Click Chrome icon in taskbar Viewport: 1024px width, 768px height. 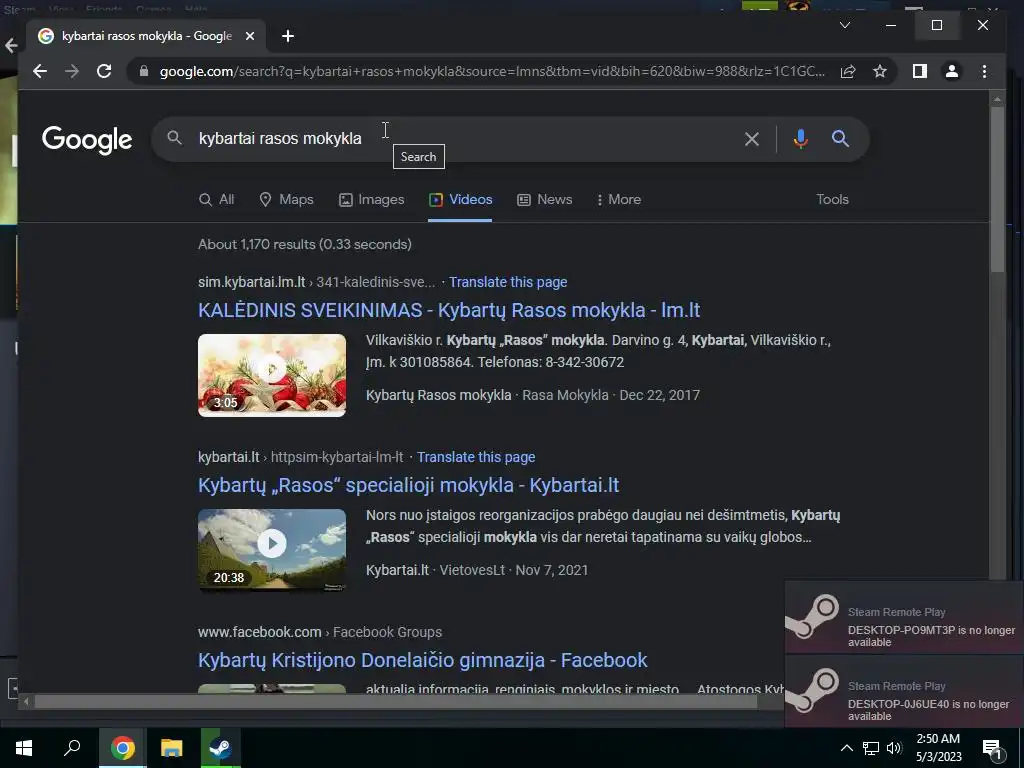[123, 748]
